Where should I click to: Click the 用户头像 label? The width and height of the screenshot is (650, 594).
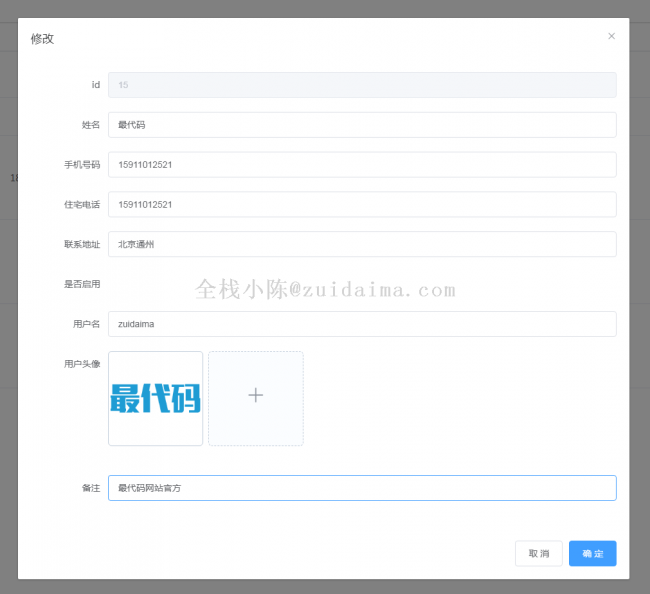[82, 364]
